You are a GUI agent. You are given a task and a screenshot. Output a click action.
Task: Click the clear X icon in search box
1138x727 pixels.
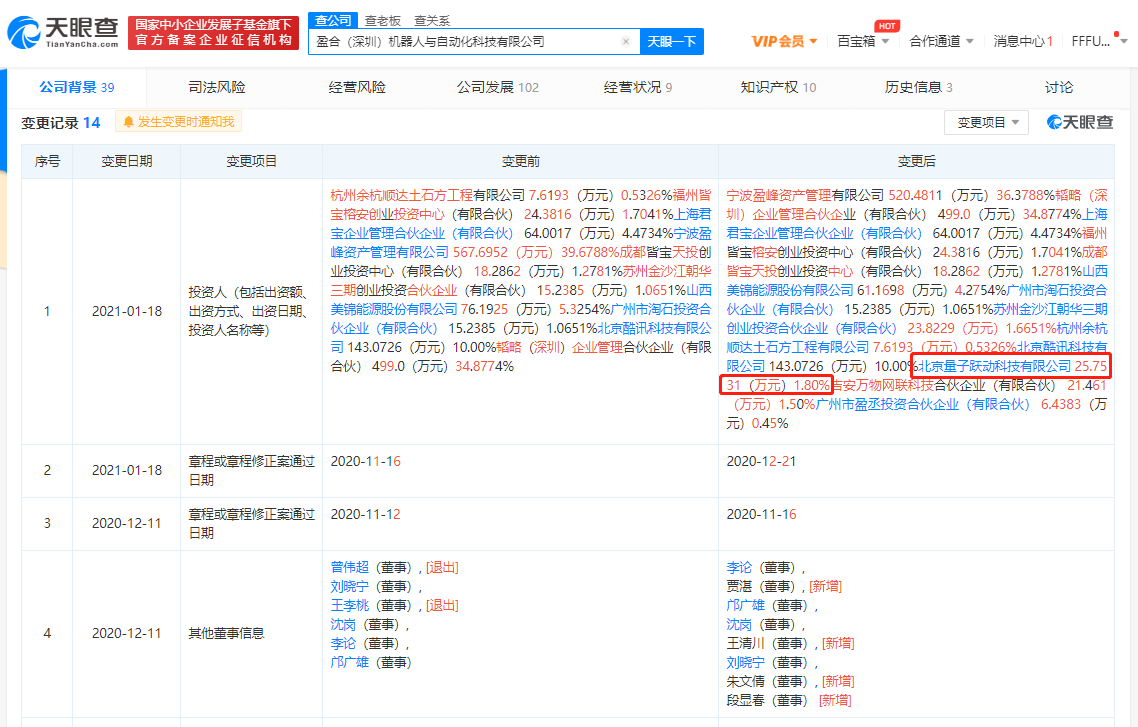626,42
